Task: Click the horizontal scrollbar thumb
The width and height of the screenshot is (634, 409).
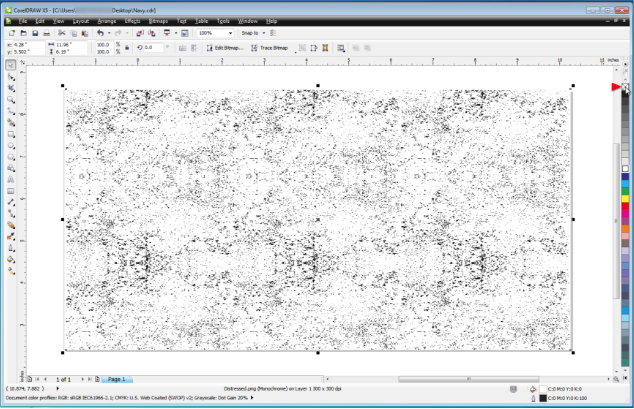Action: point(468,379)
